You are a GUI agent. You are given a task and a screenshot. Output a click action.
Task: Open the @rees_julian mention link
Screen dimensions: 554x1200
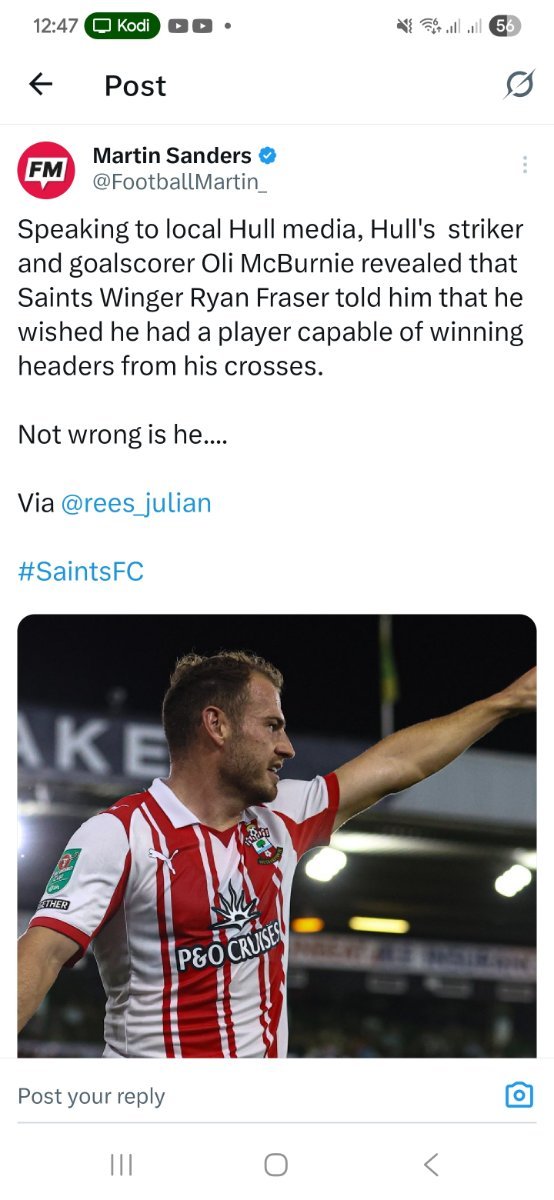pyautogui.click(x=136, y=503)
